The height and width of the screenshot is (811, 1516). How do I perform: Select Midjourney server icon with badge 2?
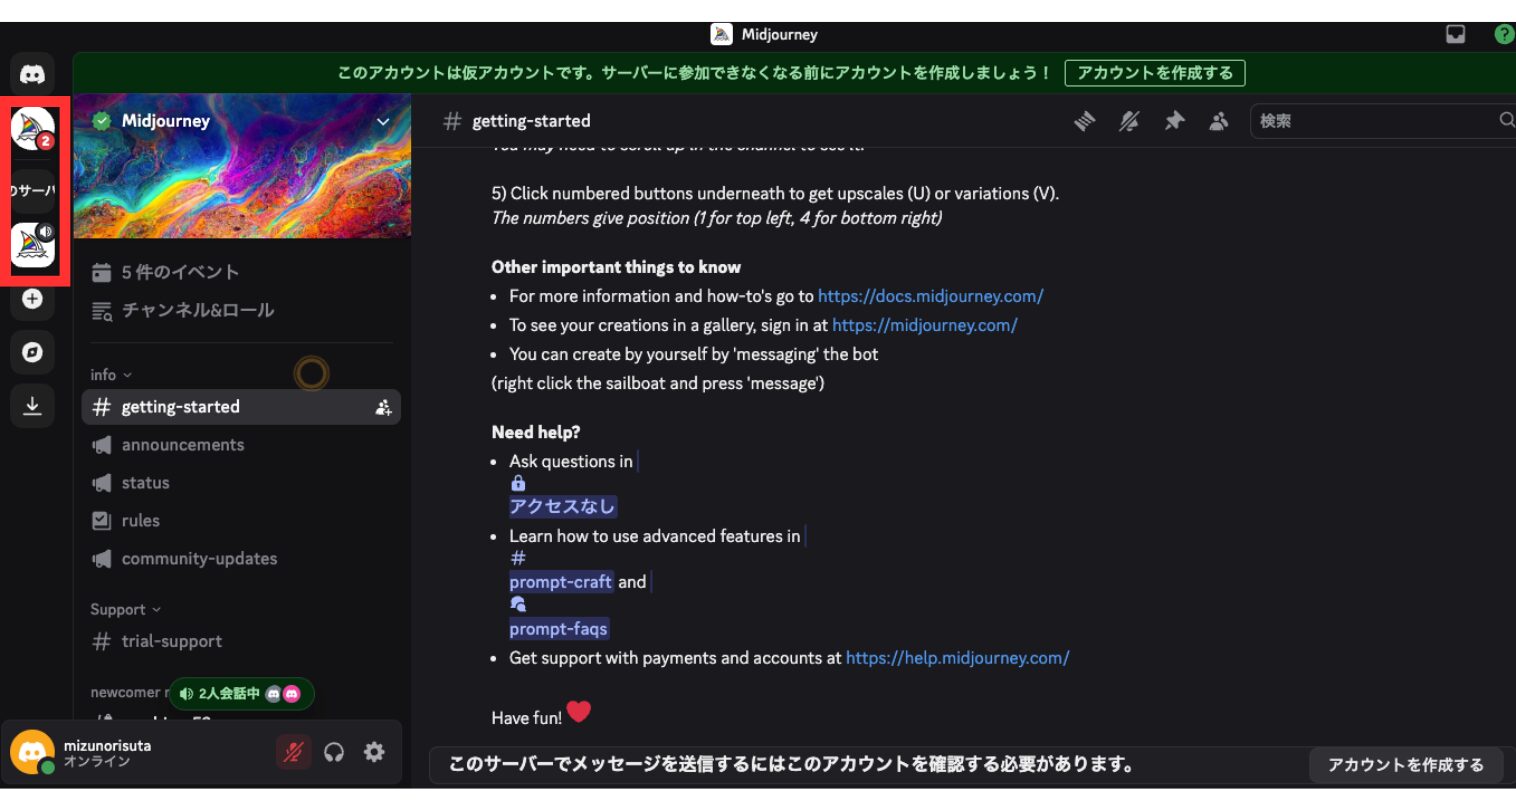32,129
